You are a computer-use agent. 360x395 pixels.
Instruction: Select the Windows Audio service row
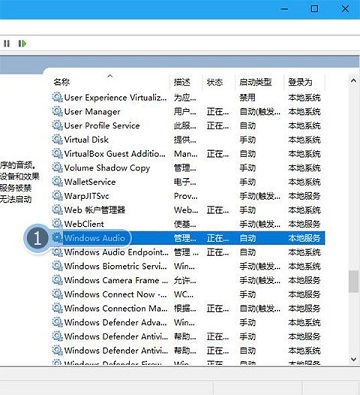click(x=188, y=238)
